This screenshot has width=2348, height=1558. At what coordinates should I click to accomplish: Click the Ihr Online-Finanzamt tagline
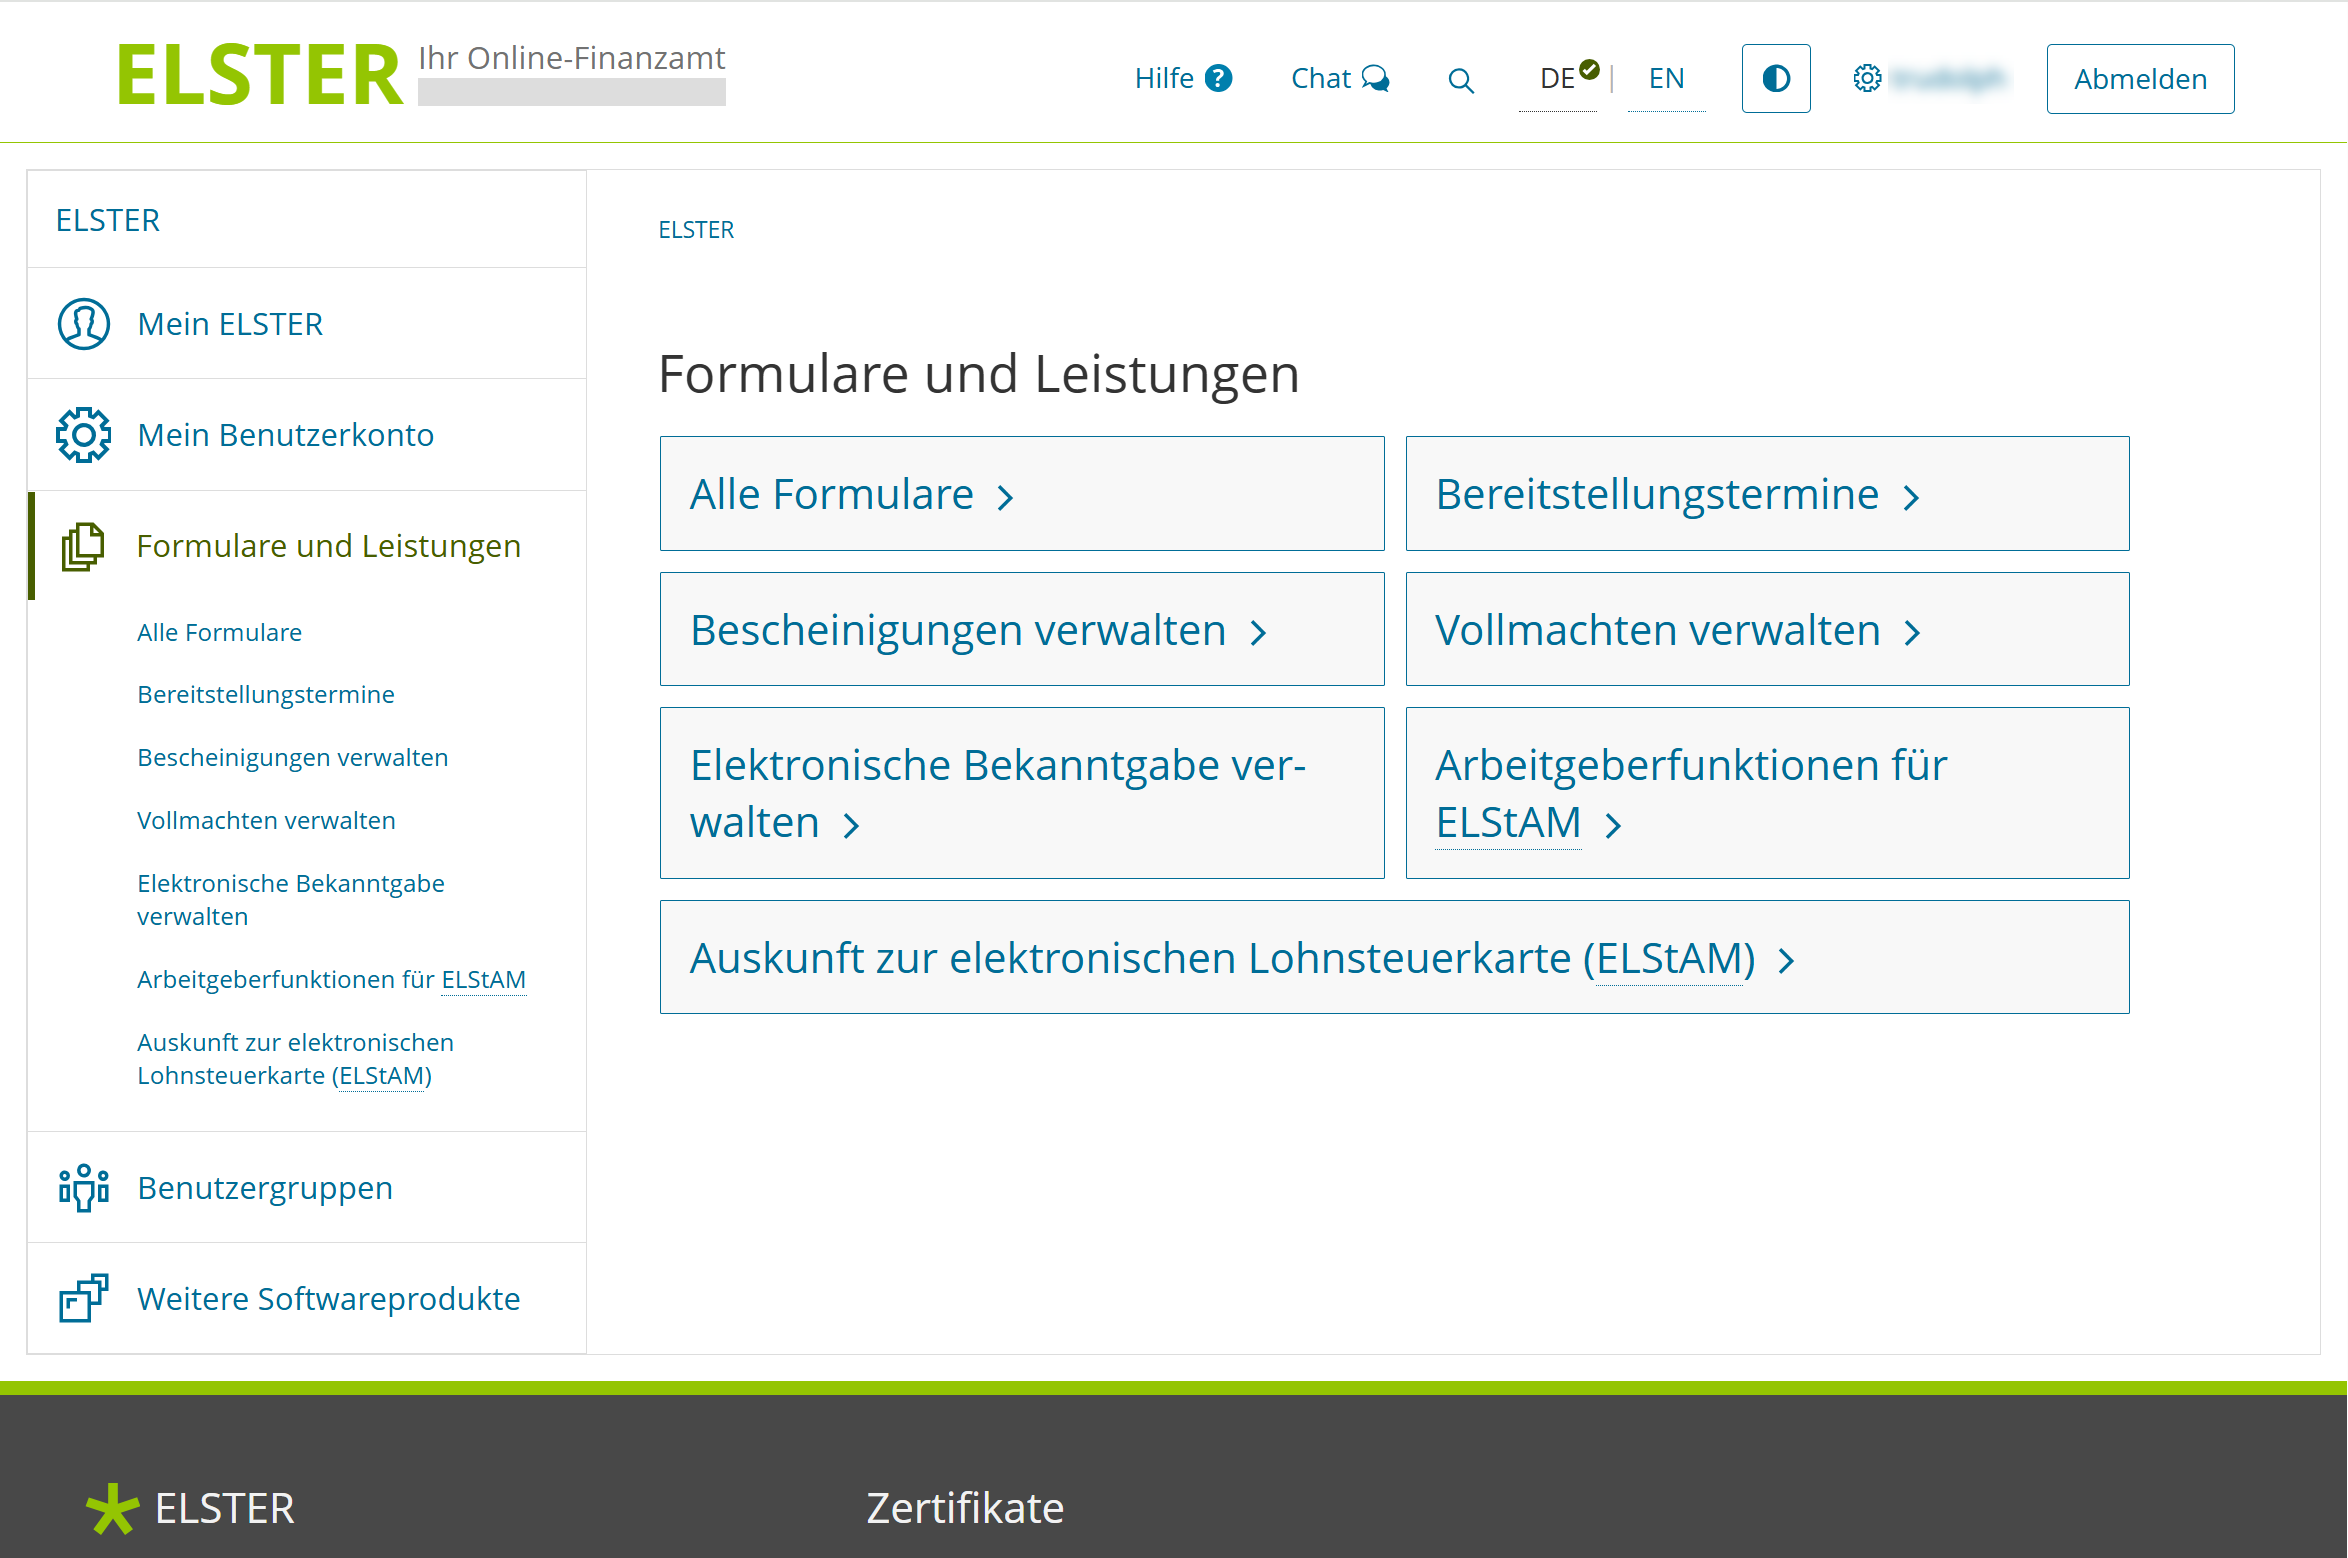pos(572,58)
